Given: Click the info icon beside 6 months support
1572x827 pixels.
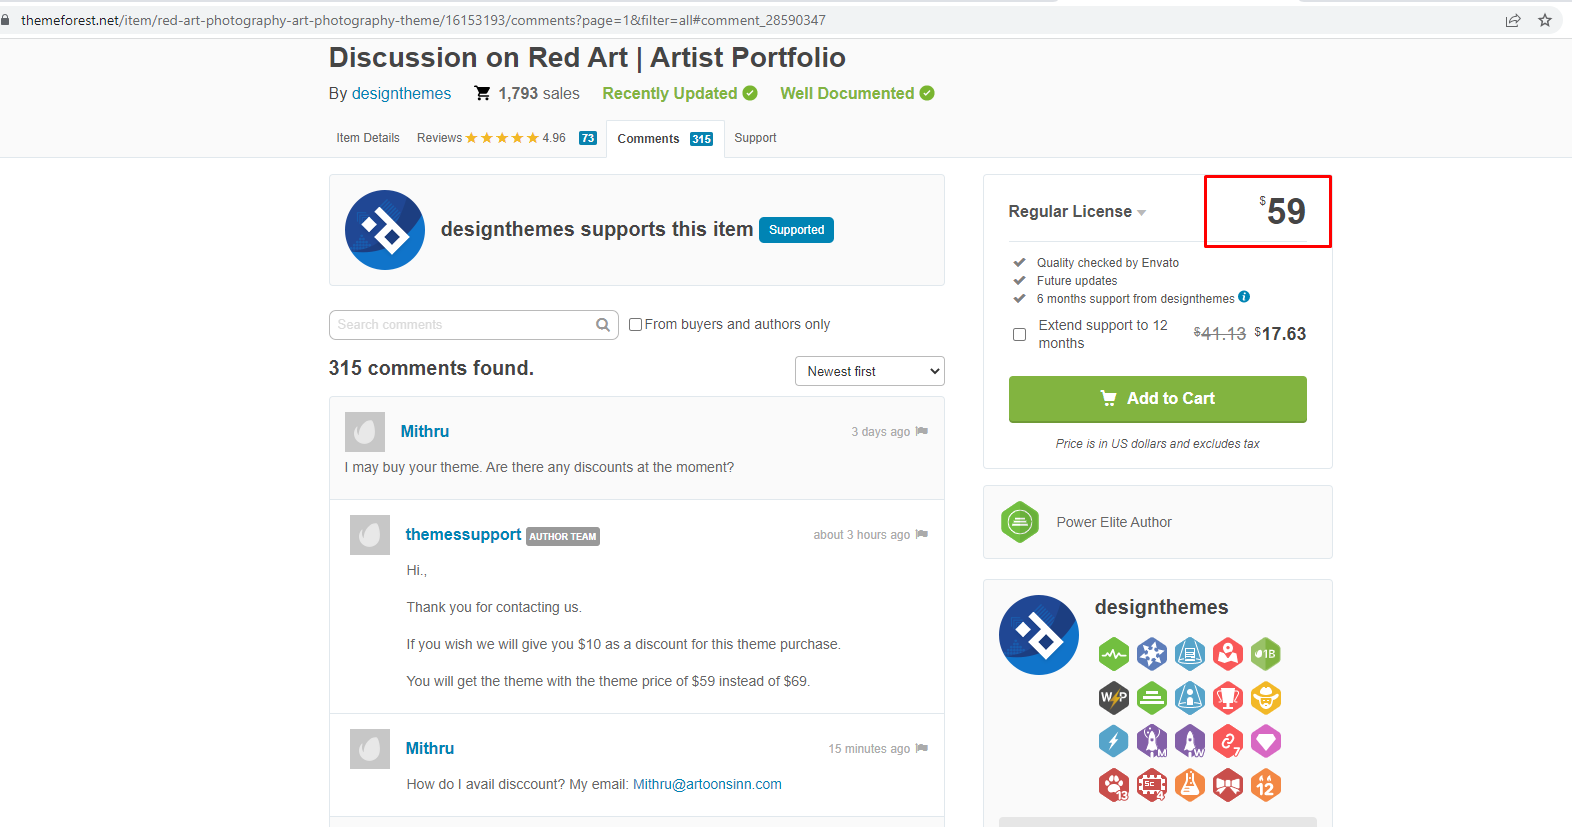Looking at the screenshot, I should tap(1244, 297).
